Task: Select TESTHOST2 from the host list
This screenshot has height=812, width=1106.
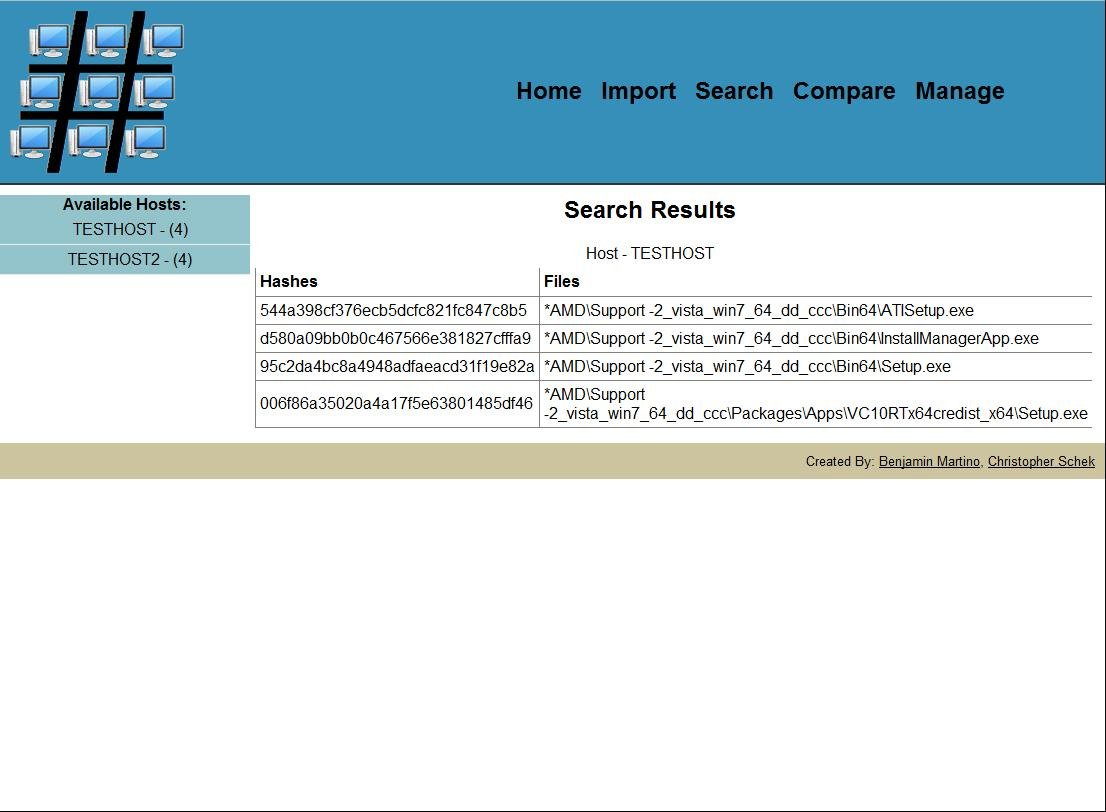Action: [125, 259]
